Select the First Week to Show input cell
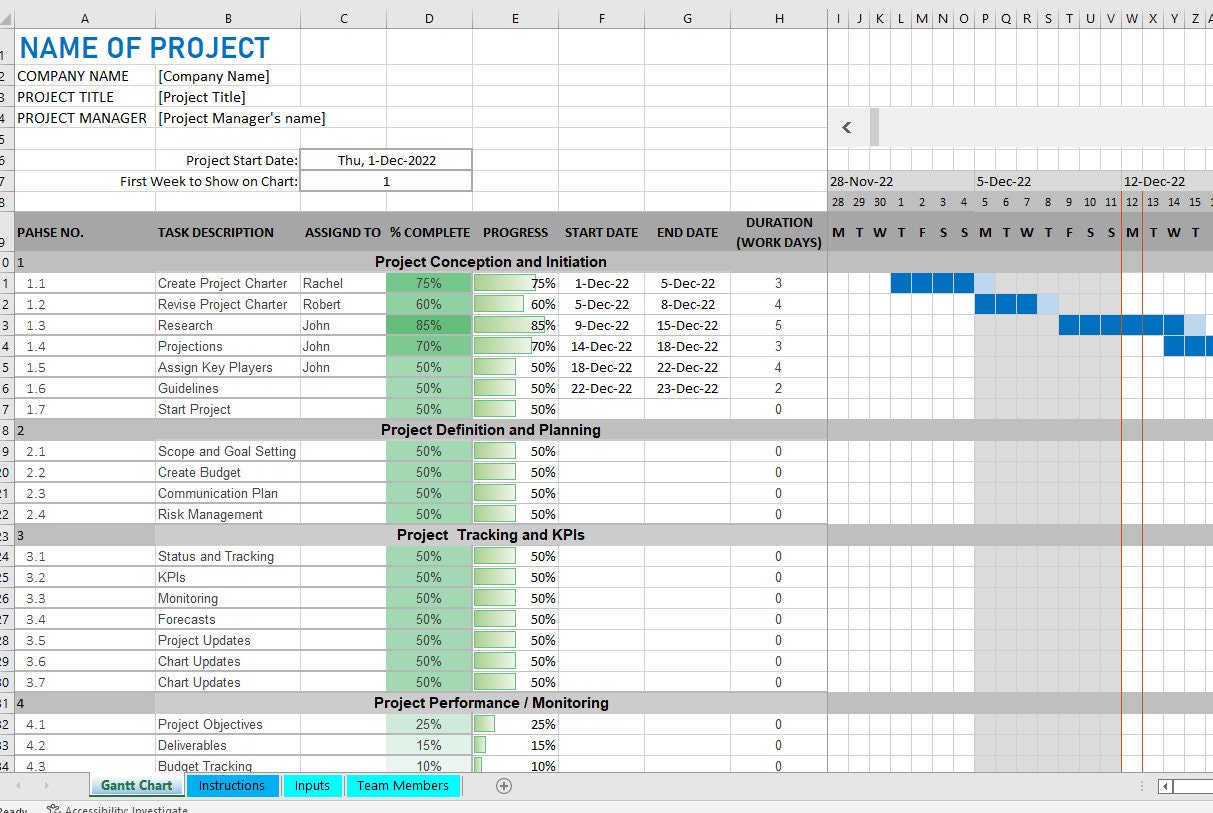The image size is (1213, 813). (385, 180)
